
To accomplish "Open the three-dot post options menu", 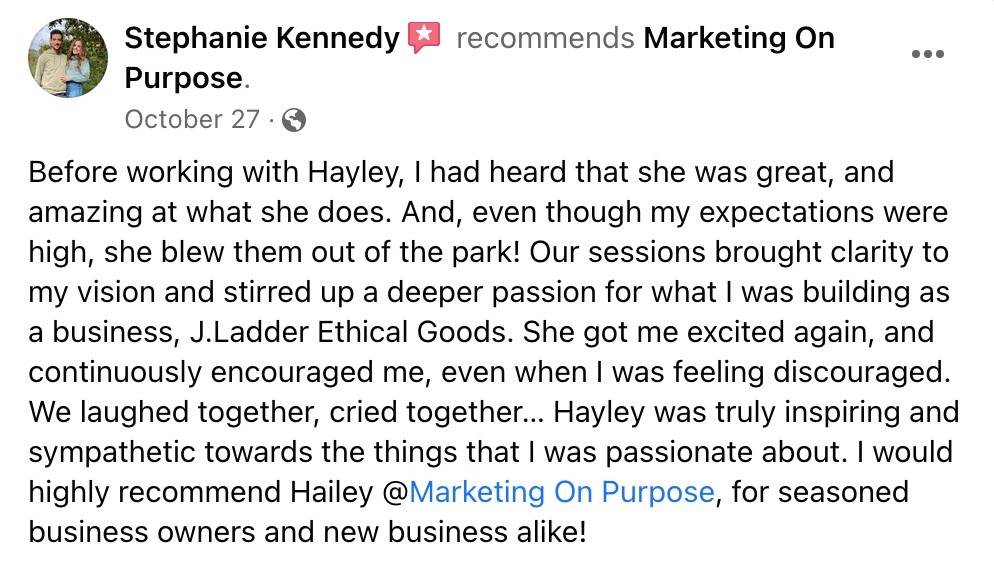I will coord(927,54).
